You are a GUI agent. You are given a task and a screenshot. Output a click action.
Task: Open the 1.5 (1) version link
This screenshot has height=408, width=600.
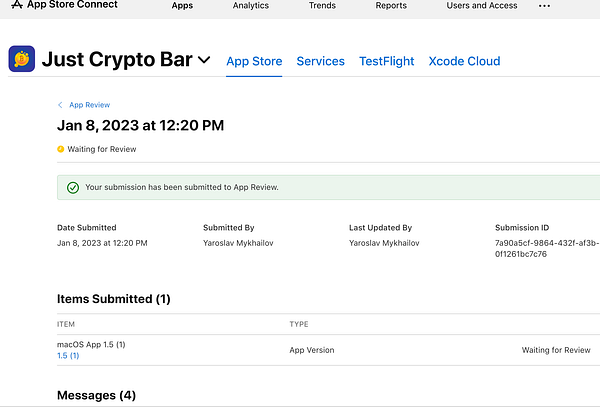point(68,356)
